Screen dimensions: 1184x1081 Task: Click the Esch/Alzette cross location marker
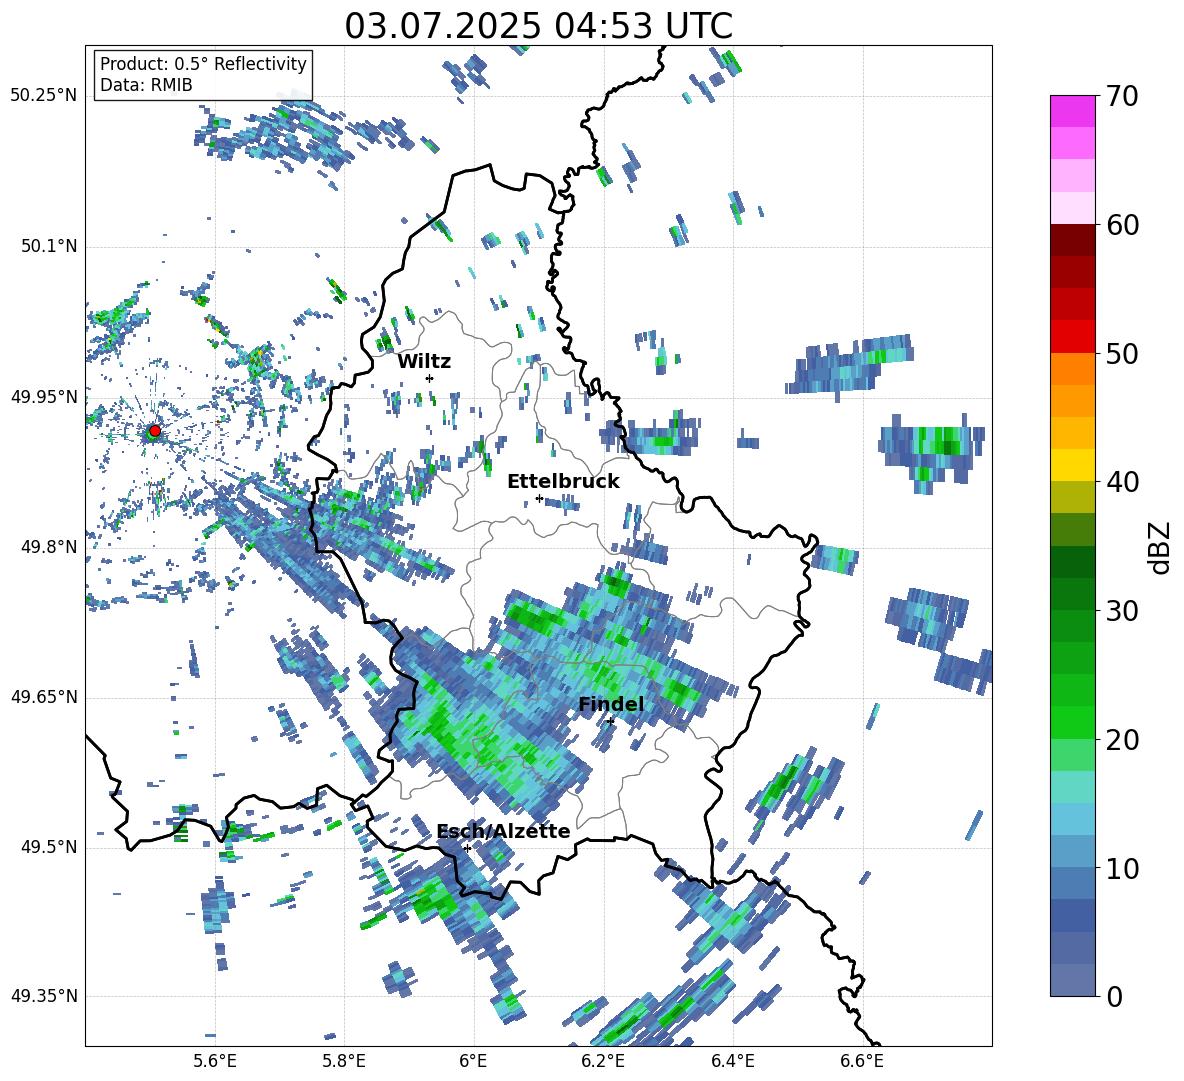click(x=467, y=848)
